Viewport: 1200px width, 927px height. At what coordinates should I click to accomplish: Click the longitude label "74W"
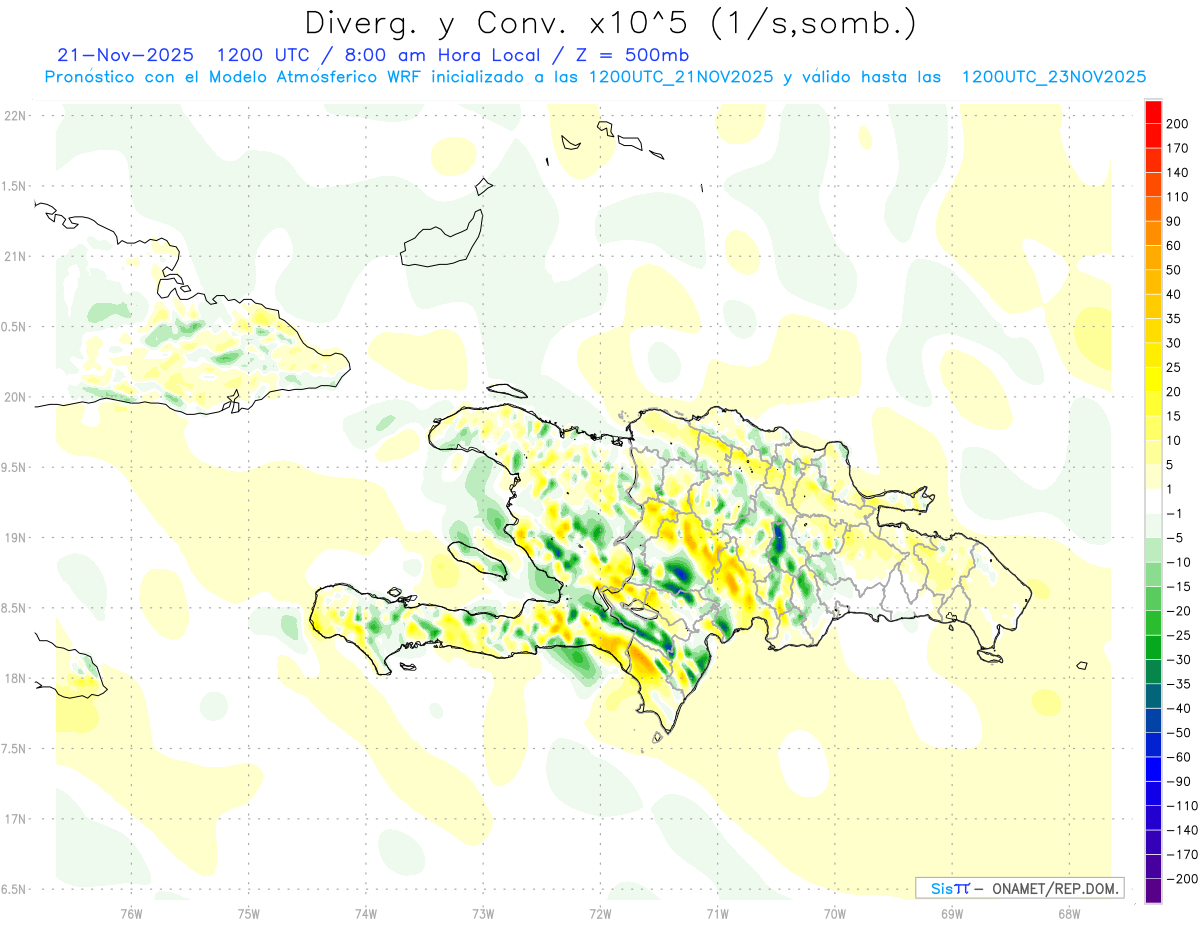[x=365, y=913]
